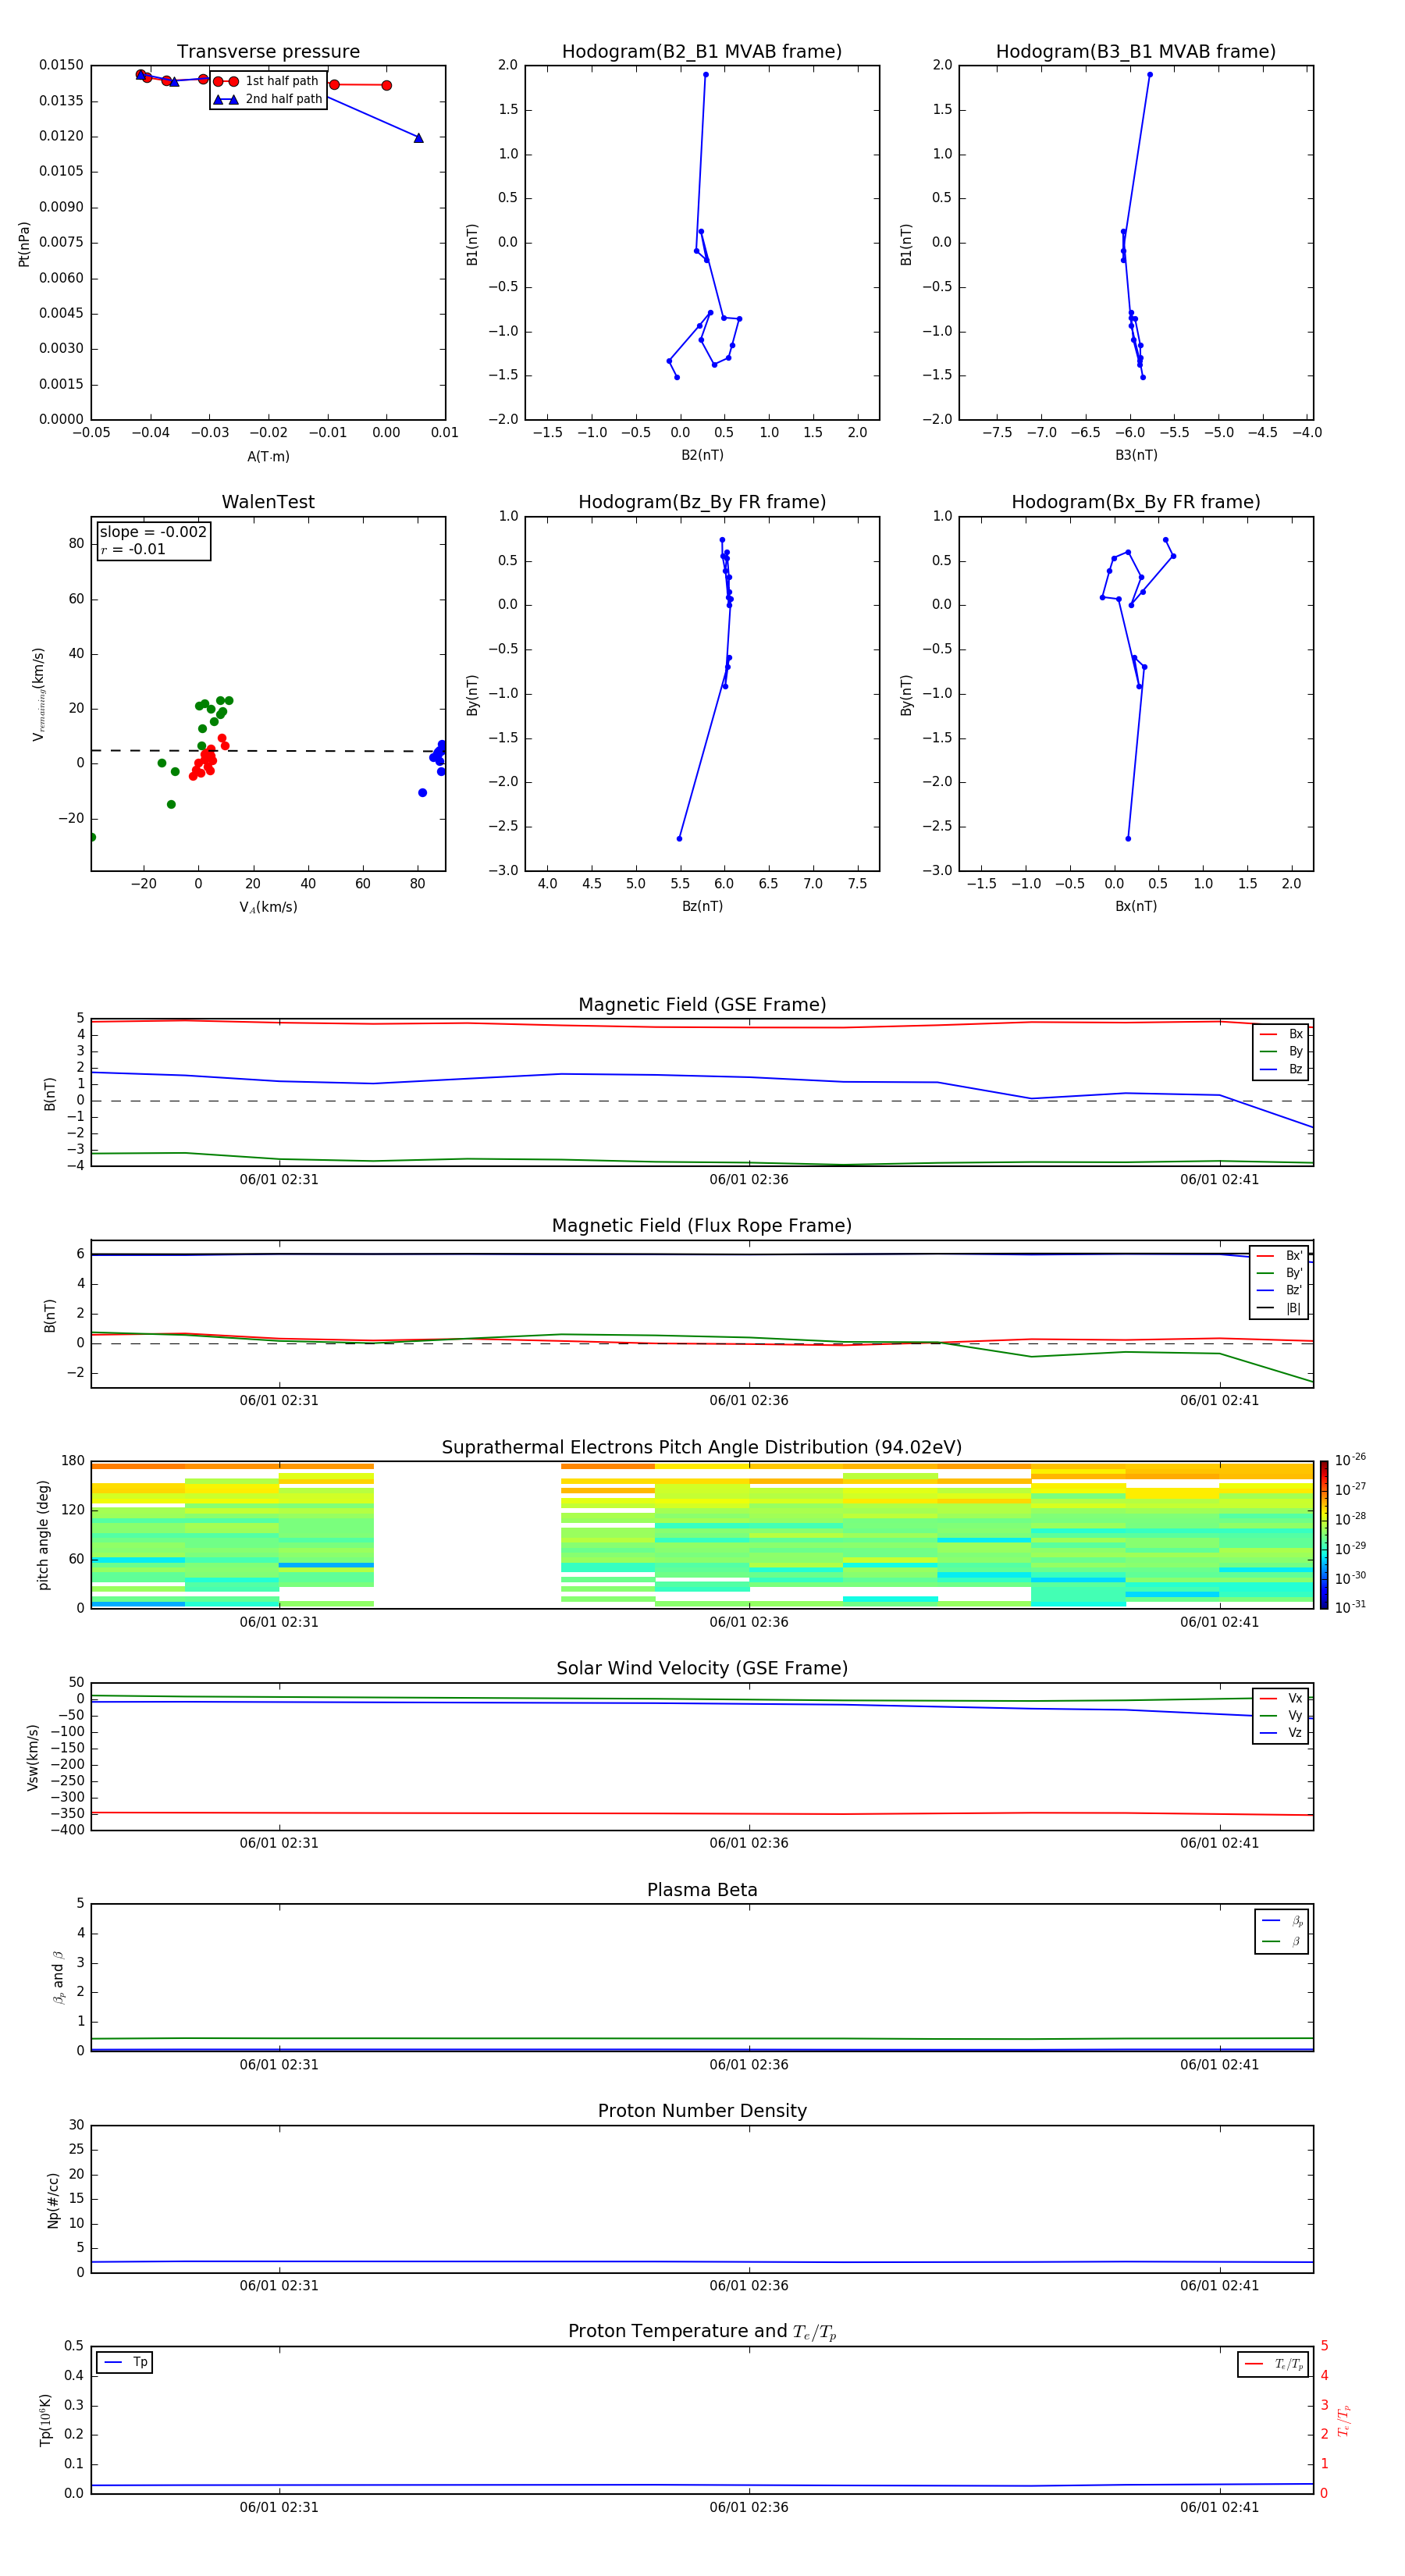The height and width of the screenshot is (2576, 1405).
Task: Click the Vx legend entry
Action: [x=1281, y=1698]
